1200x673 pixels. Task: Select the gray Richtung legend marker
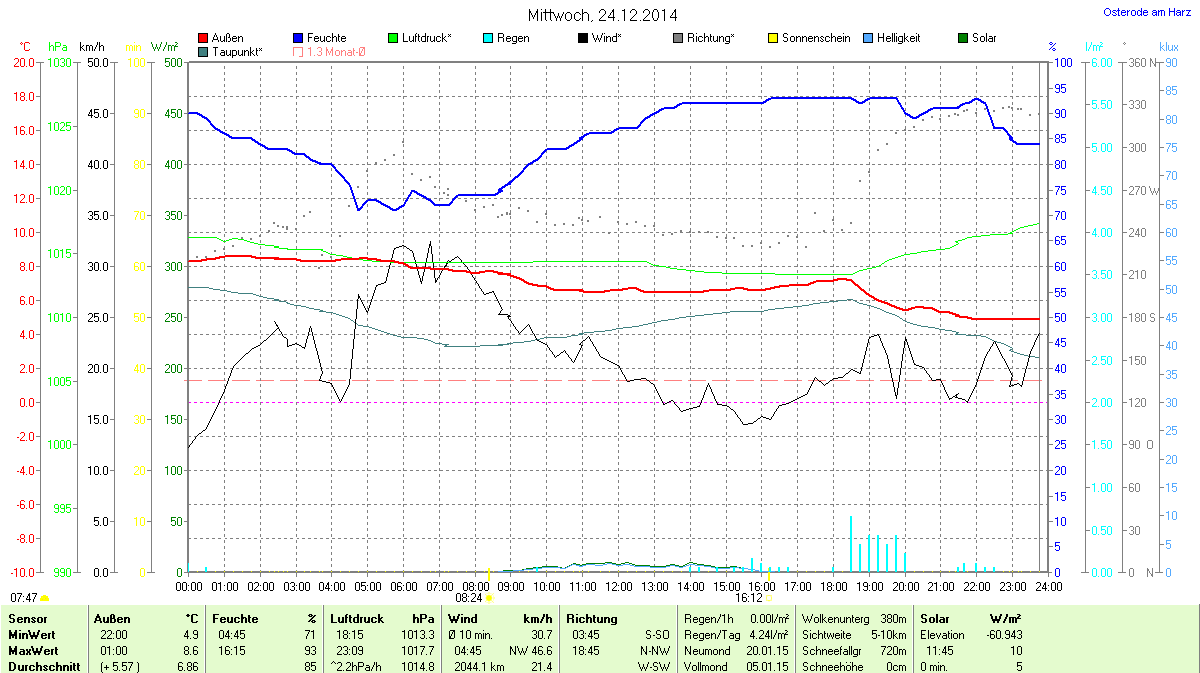point(678,38)
